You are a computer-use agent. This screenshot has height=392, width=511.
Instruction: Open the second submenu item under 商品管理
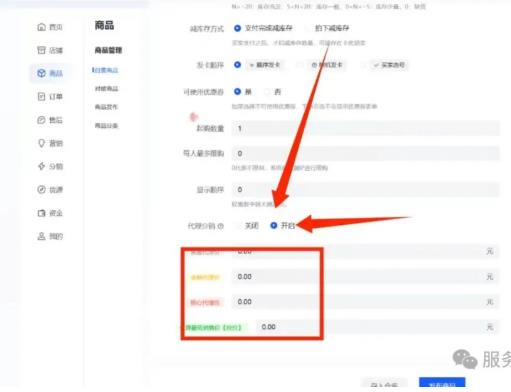tap(106, 89)
